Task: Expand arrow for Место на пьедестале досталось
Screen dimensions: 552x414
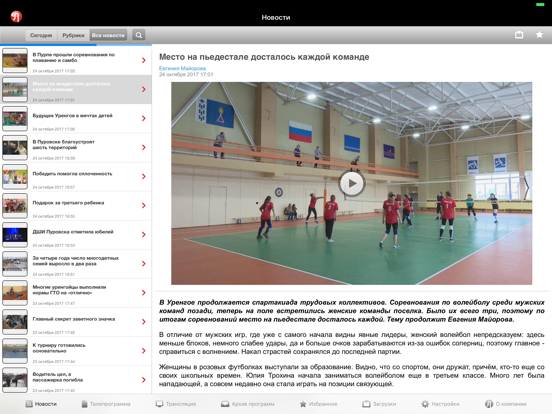Action: click(x=144, y=89)
